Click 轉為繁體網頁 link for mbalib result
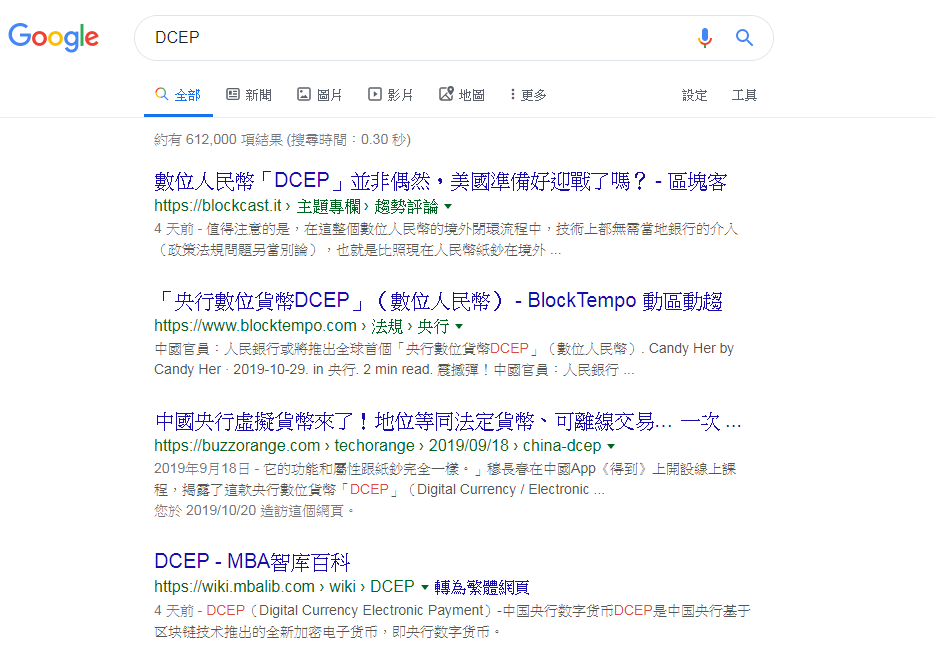935x645 pixels. (x=482, y=587)
